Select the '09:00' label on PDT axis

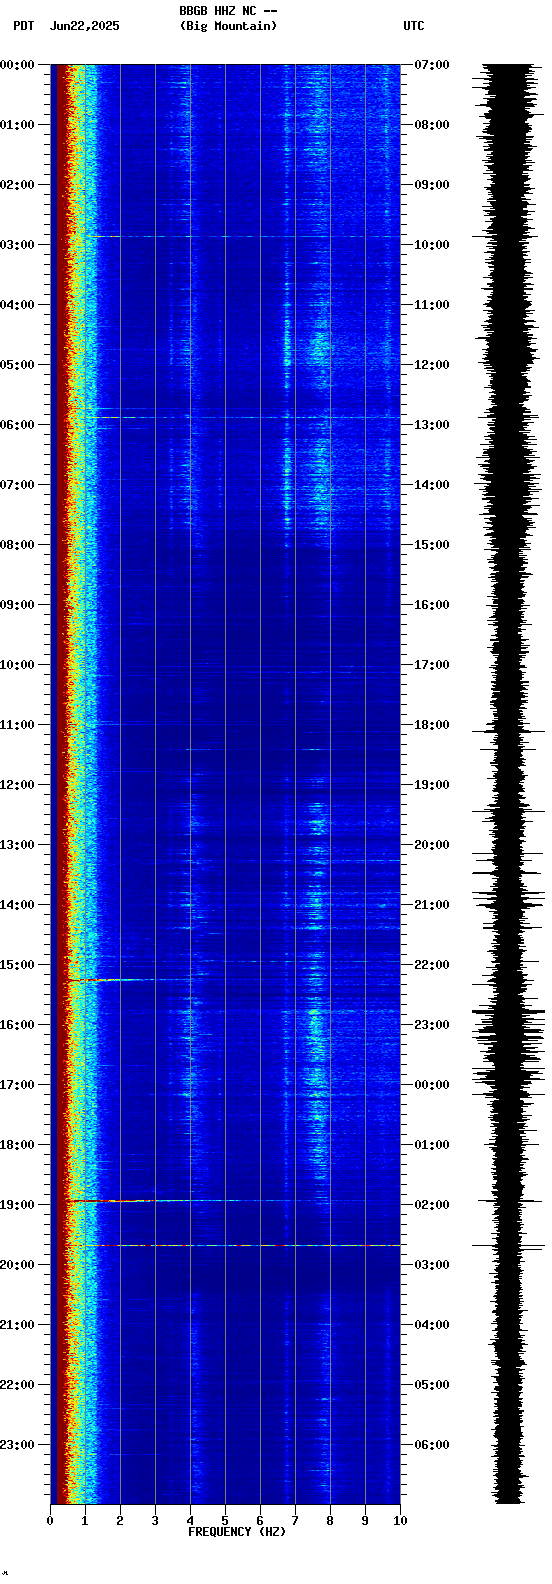click(17, 605)
